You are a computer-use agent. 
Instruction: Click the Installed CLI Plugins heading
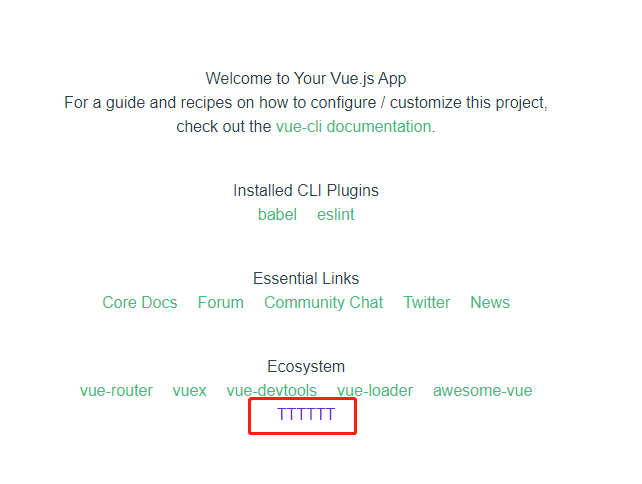306,191
